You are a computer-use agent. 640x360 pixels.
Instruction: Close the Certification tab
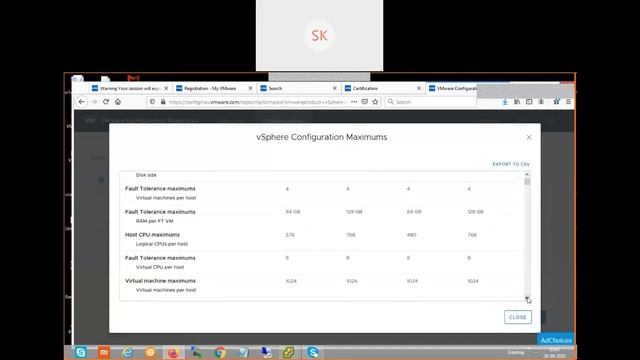point(419,88)
